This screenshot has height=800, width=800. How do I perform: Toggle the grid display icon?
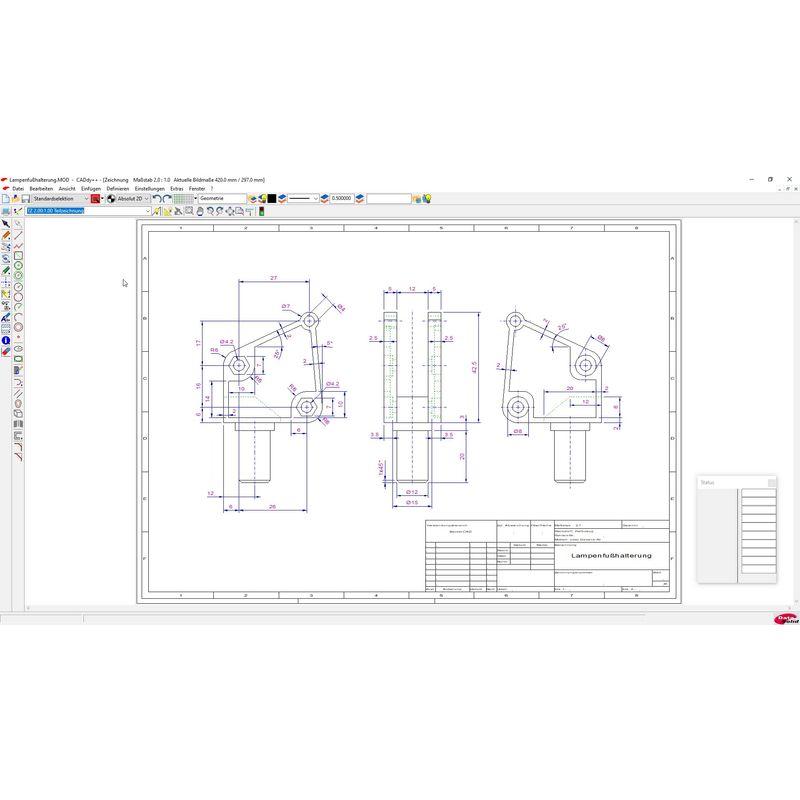pos(183,199)
